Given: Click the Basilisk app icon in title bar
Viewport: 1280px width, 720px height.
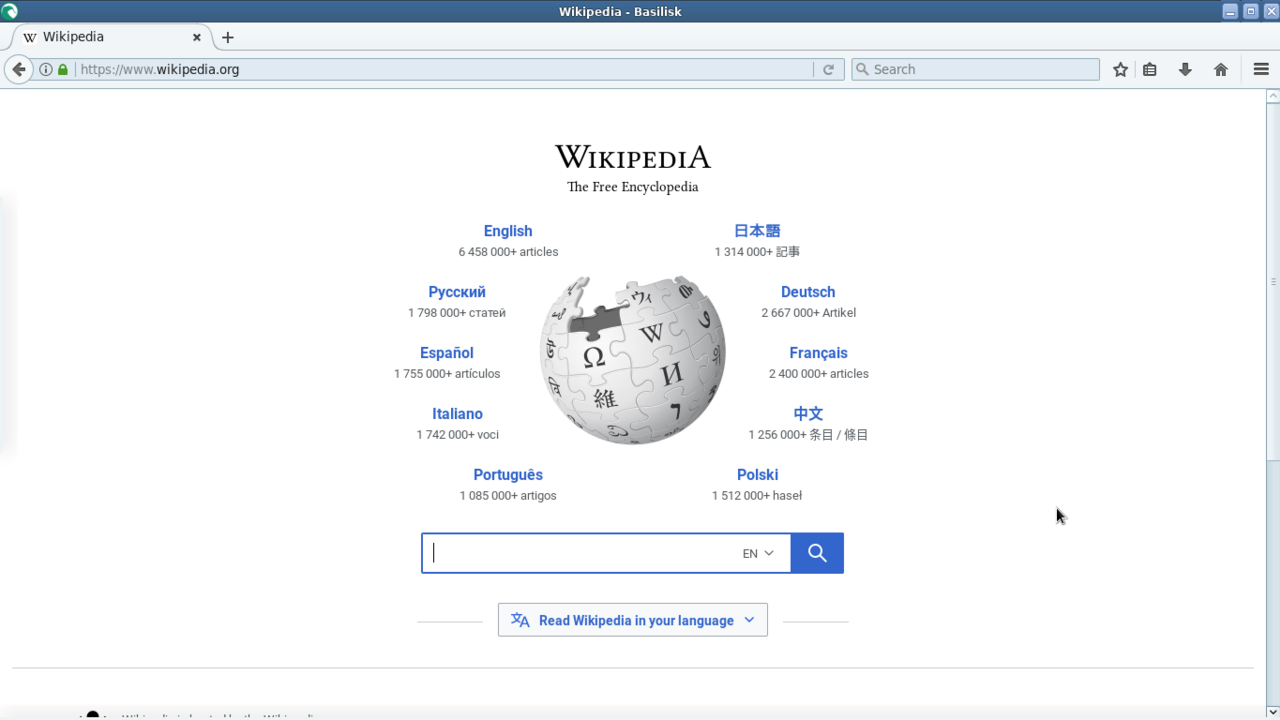Looking at the screenshot, I should pos(10,11).
